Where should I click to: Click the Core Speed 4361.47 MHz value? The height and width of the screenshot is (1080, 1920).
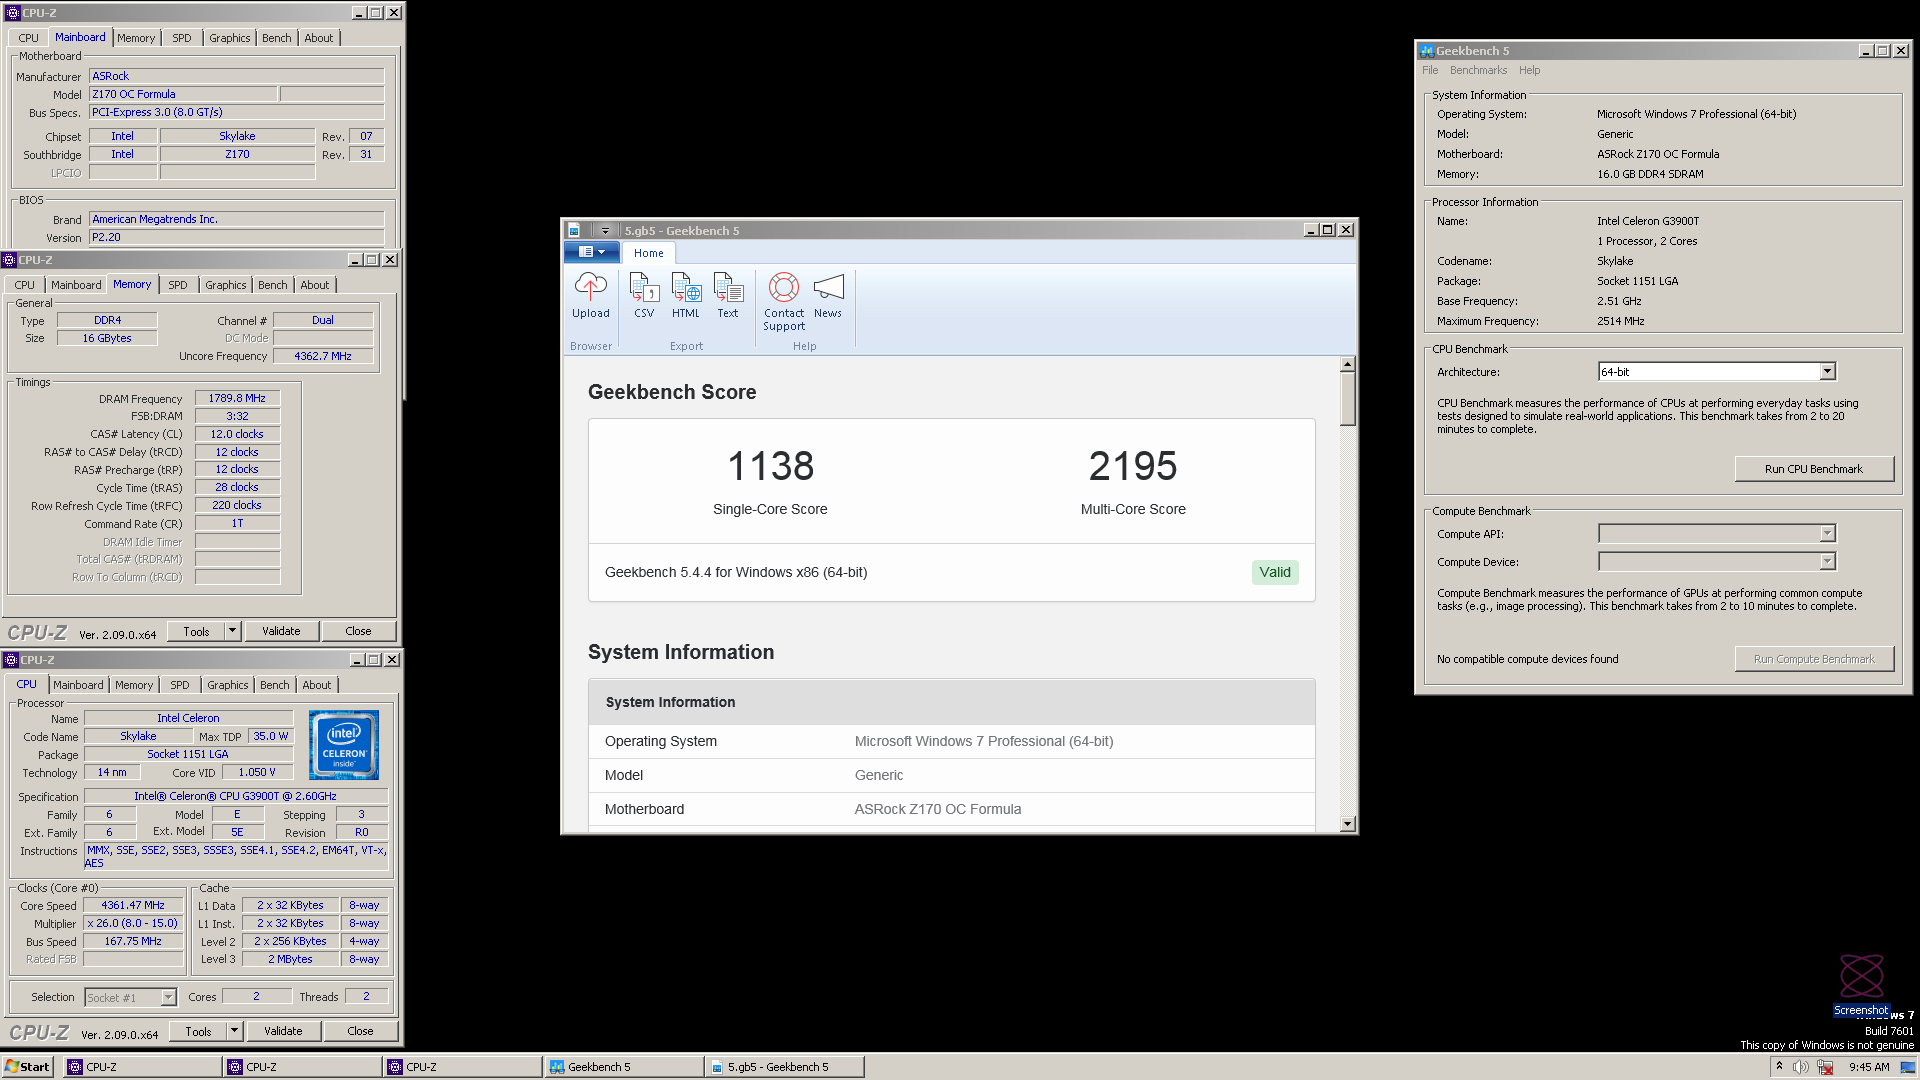(x=133, y=905)
